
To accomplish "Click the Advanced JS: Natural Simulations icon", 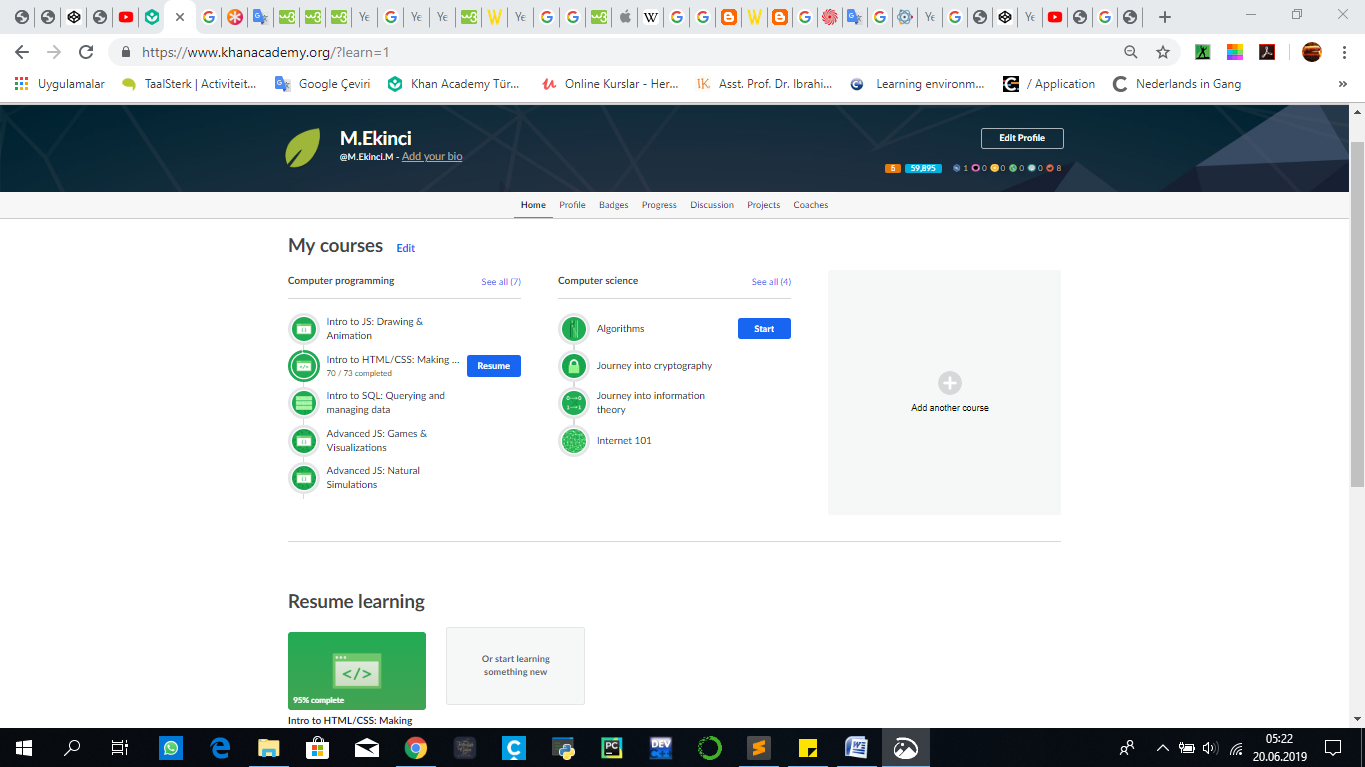I will (x=304, y=478).
